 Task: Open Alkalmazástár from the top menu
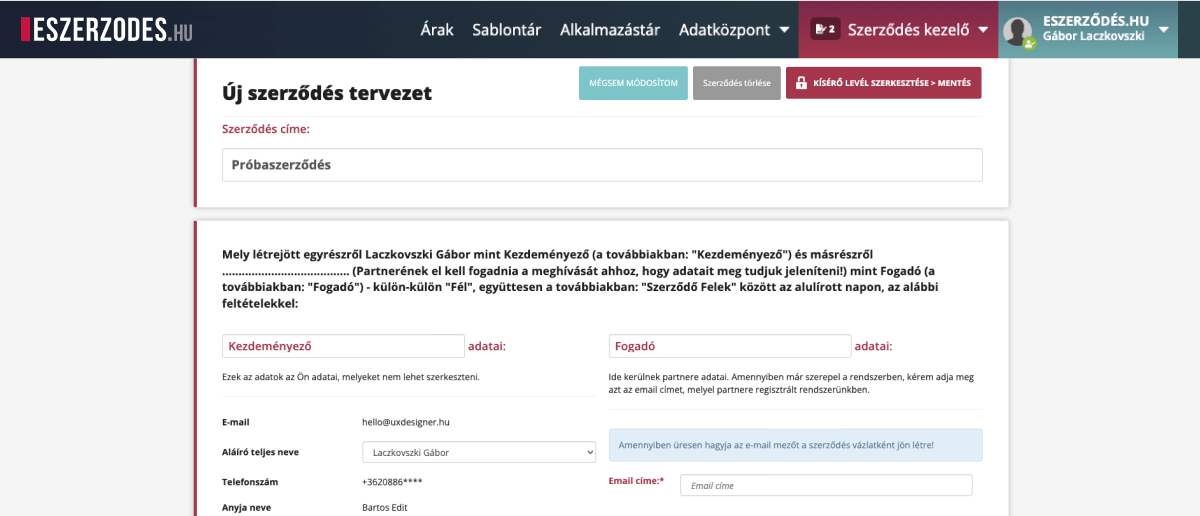610,29
